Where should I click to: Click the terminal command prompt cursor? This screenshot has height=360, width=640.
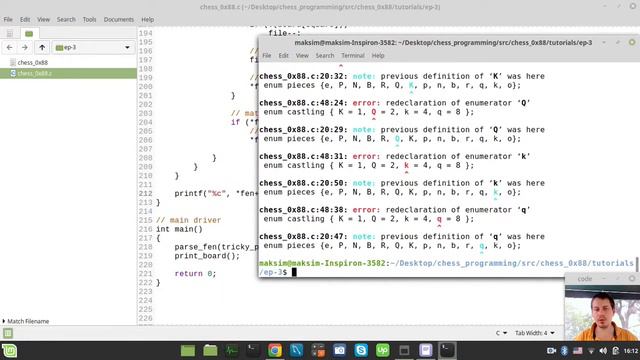pos(294,272)
